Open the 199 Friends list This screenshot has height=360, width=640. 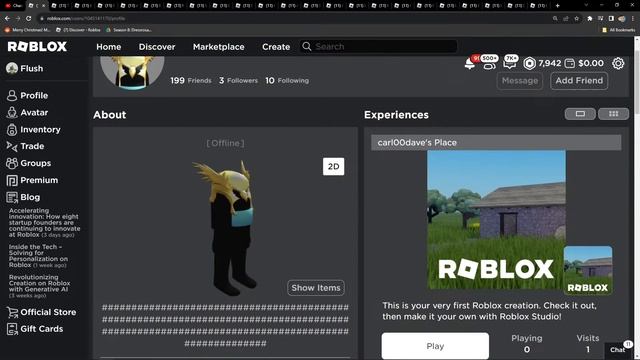pos(191,80)
